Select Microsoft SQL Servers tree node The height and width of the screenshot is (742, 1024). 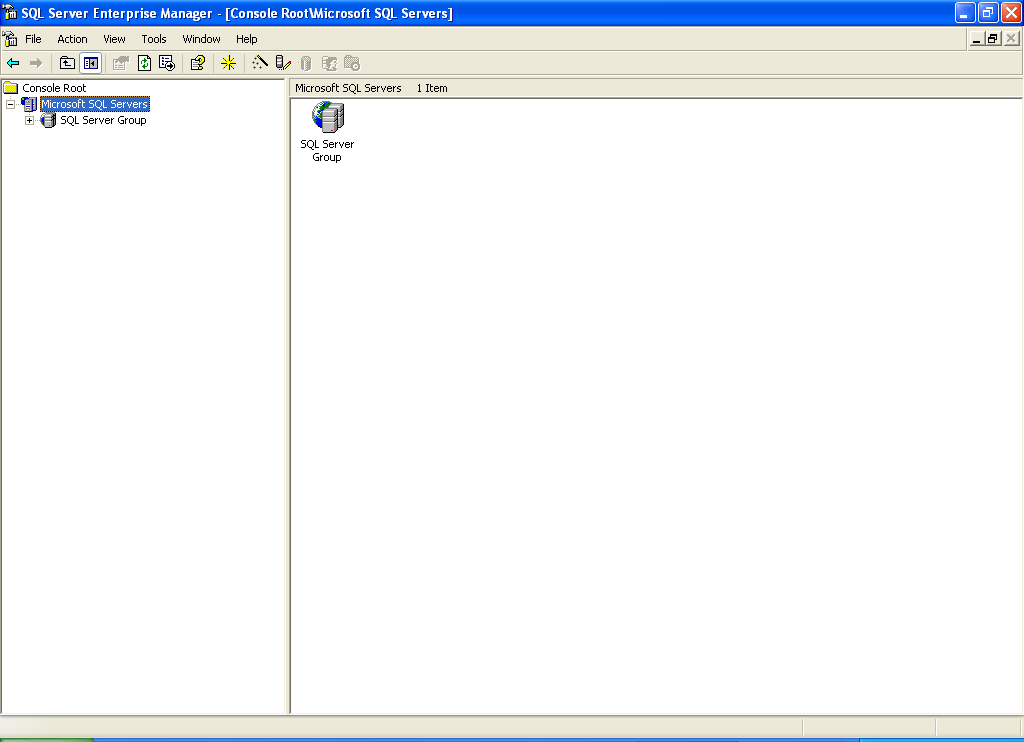click(x=95, y=104)
